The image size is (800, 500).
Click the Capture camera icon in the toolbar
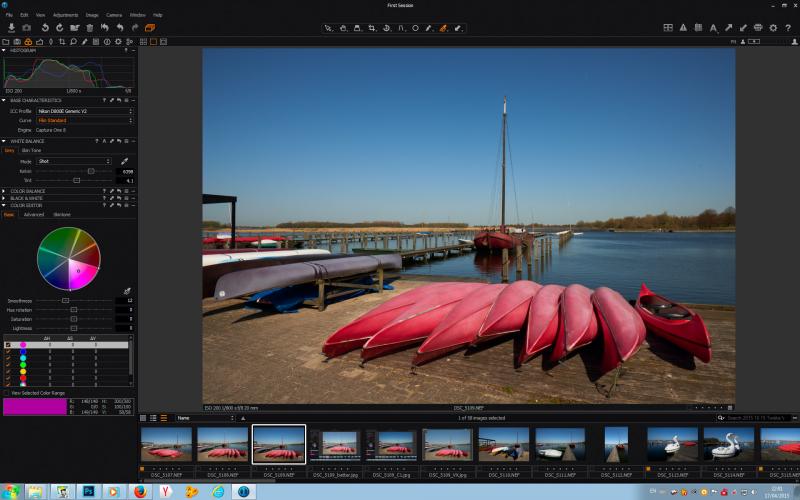(x=27, y=28)
